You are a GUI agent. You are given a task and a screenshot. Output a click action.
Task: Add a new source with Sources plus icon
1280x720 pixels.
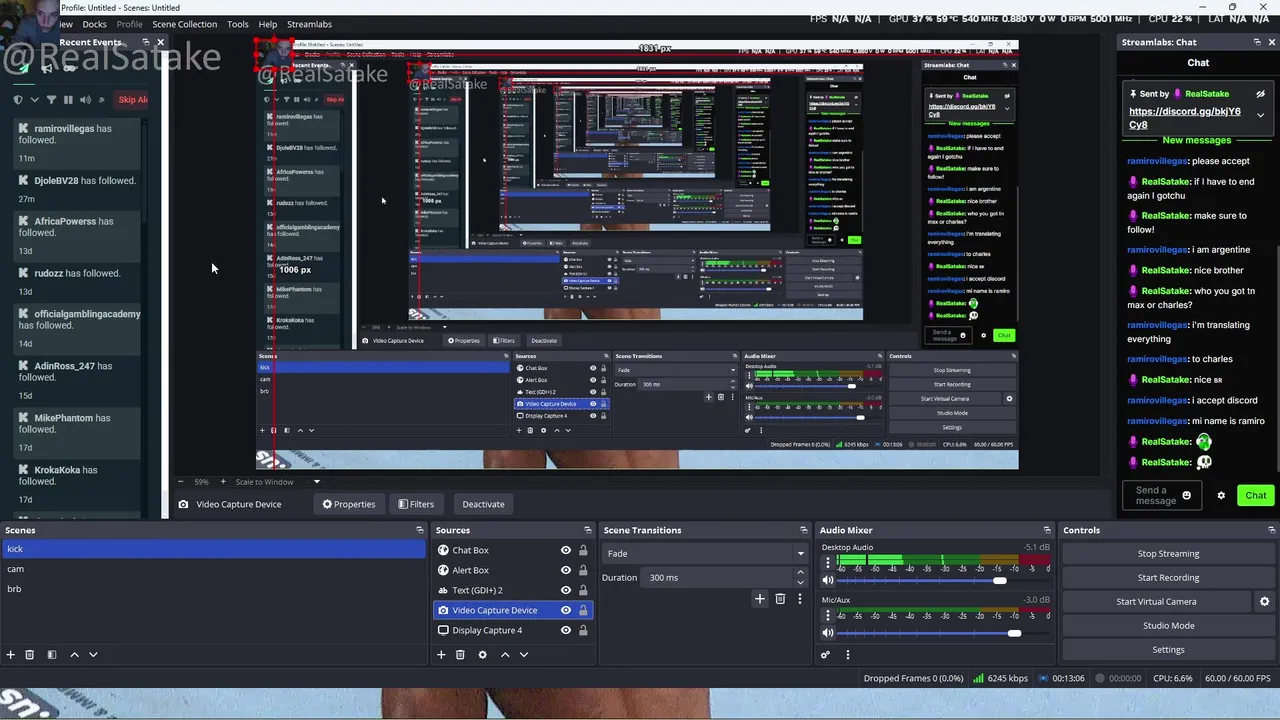[x=441, y=654]
